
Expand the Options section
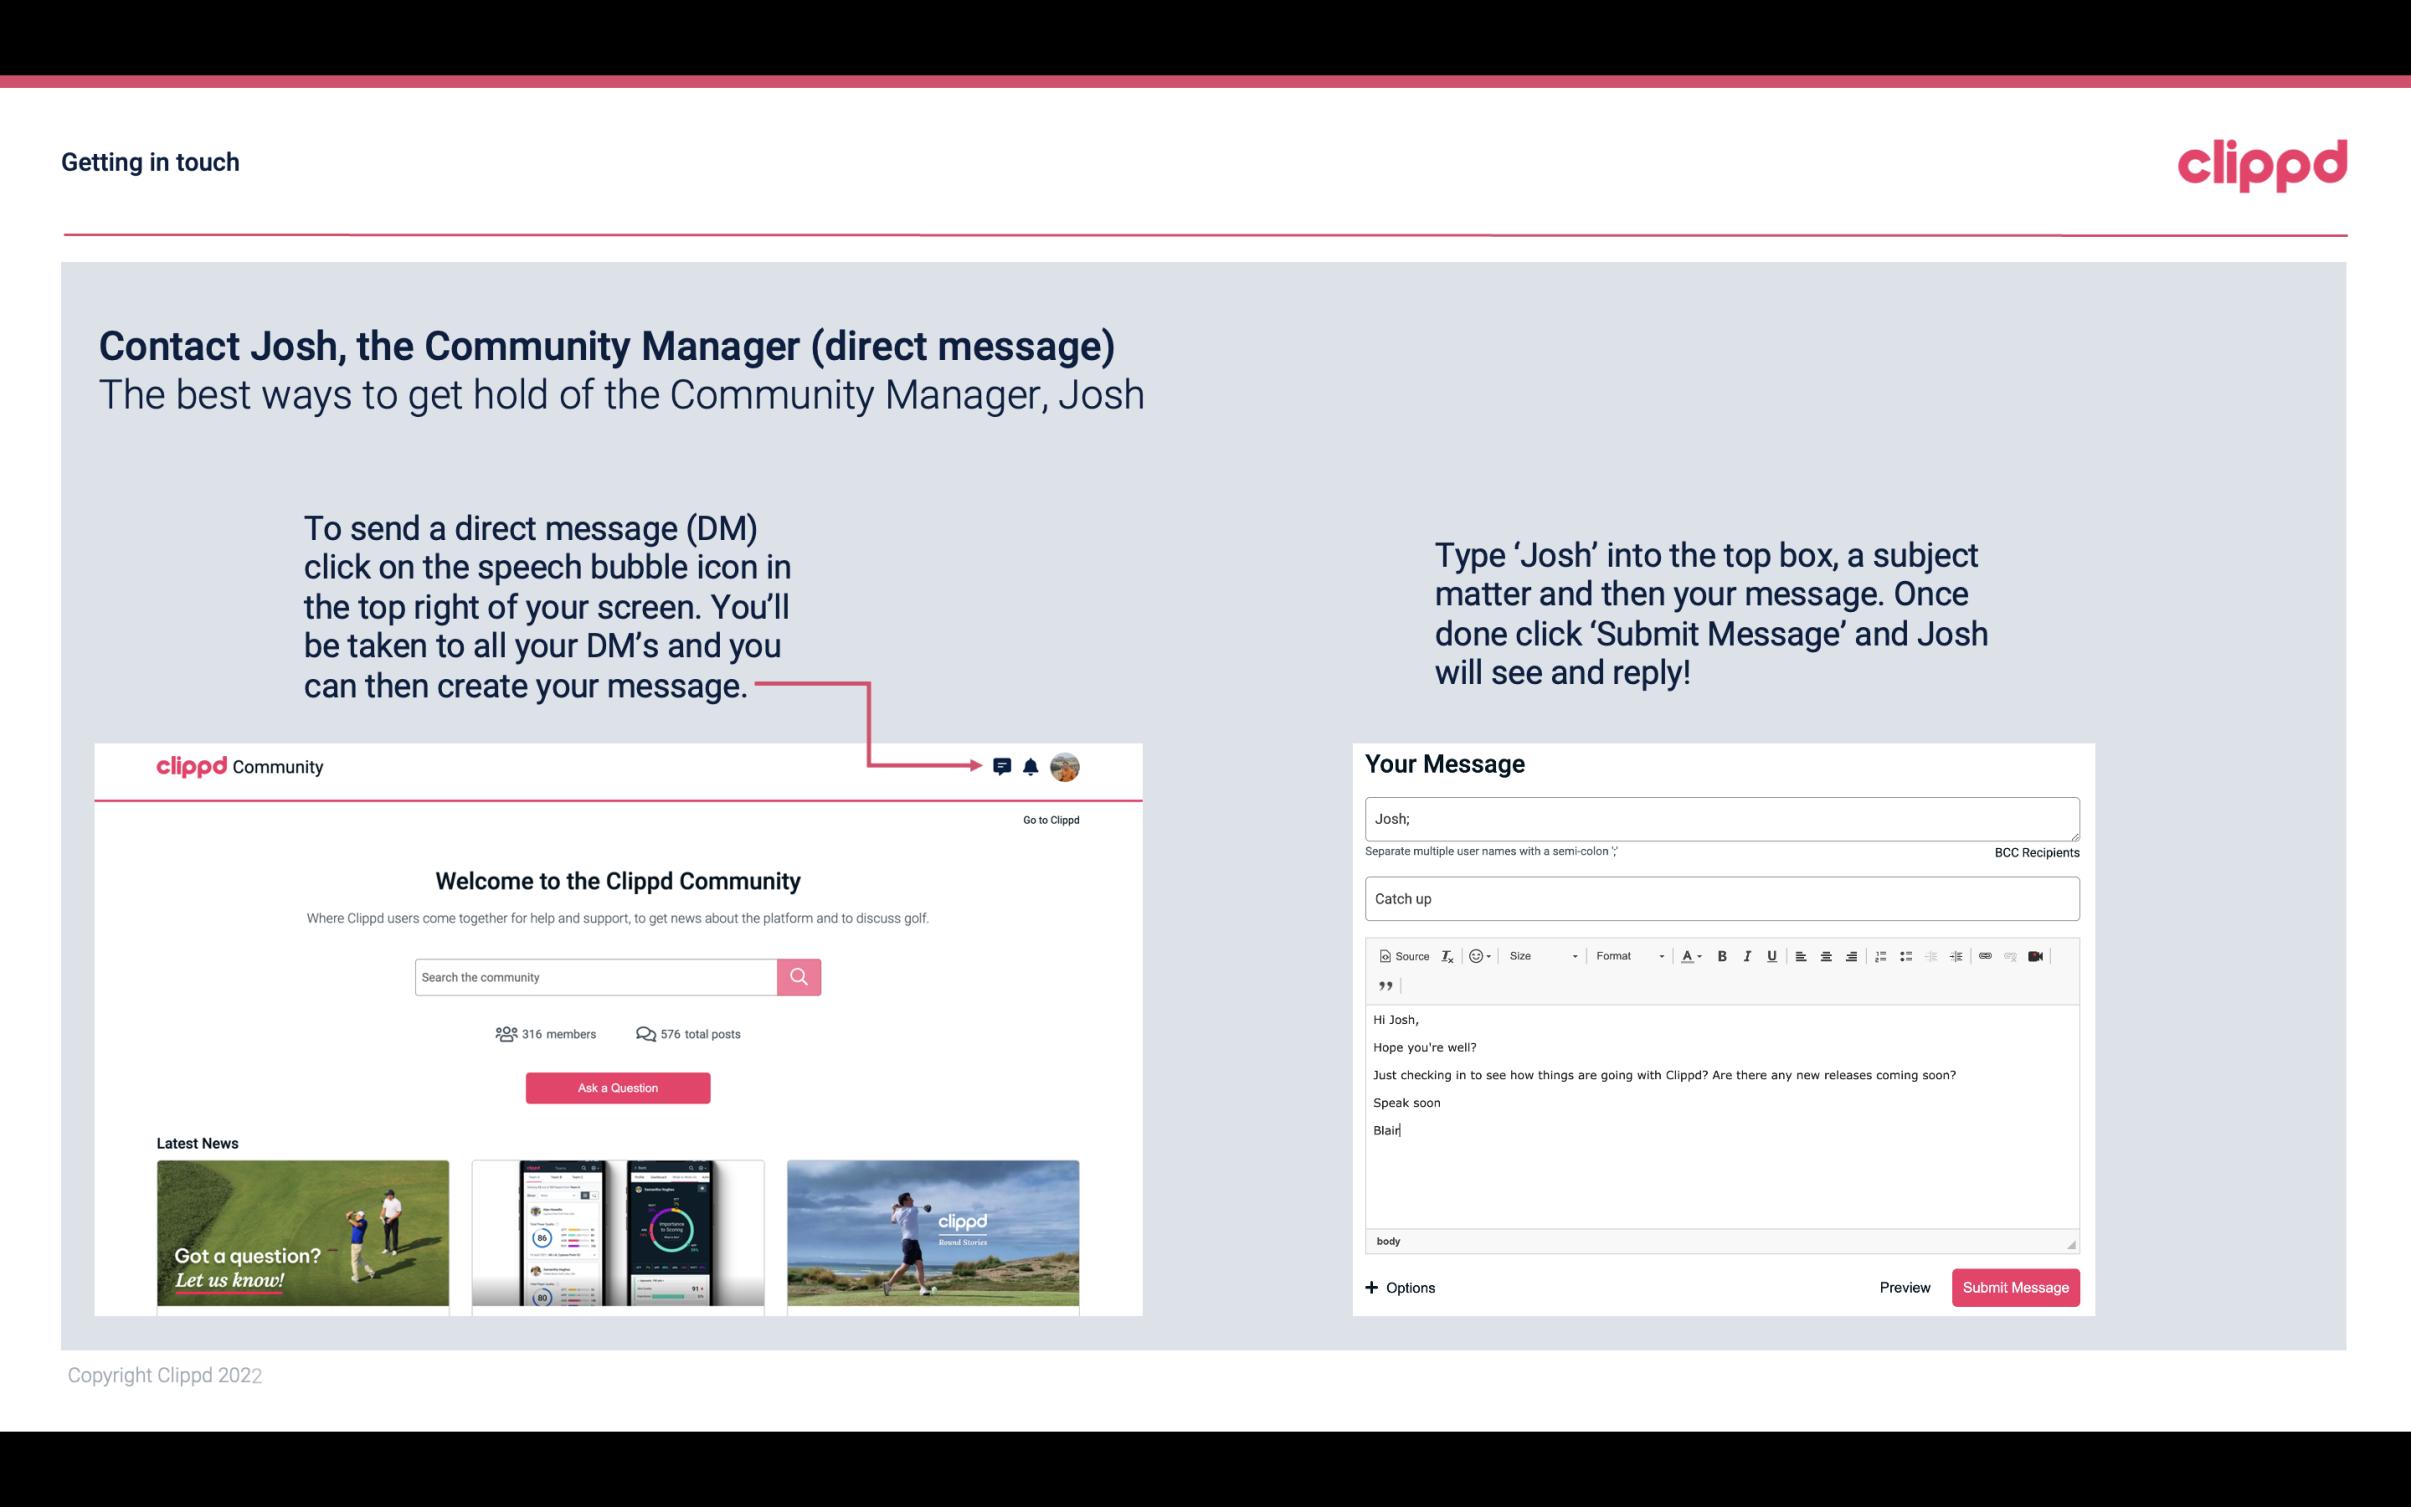pos(1397,1287)
